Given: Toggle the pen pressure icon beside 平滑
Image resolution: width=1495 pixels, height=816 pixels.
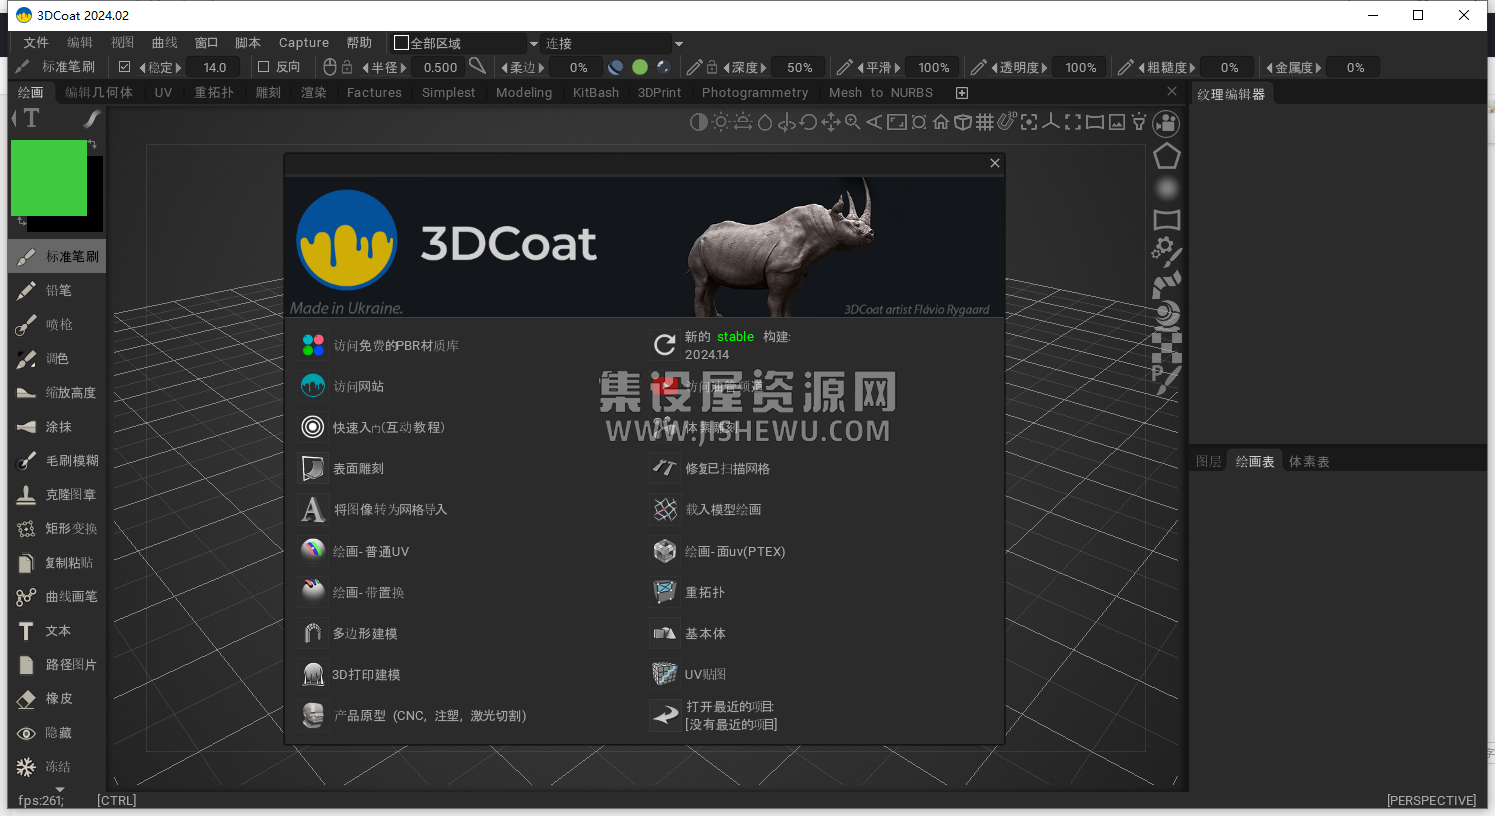Looking at the screenshot, I should 845,67.
